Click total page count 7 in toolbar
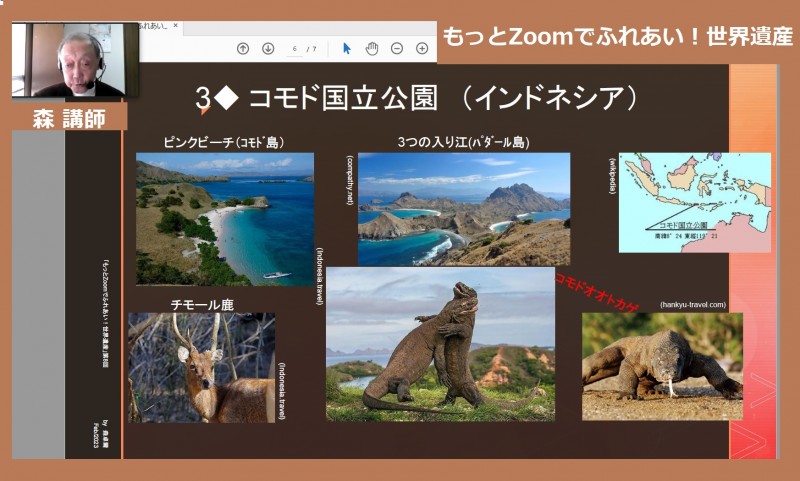This screenshot has height=481, width=800. tap(314, 49)
